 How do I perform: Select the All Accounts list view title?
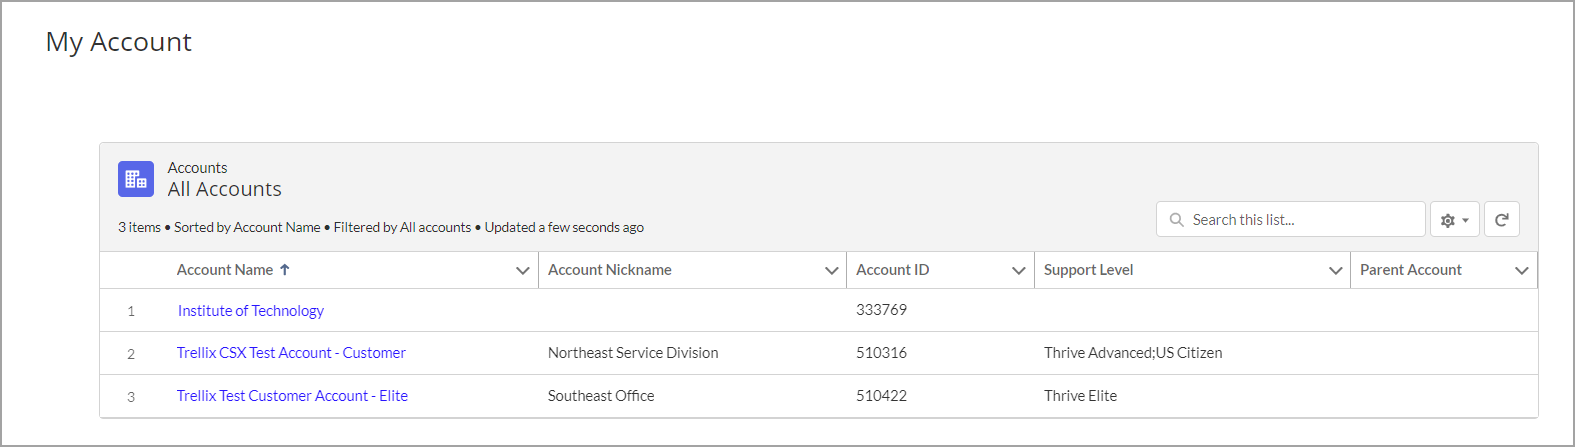point(225,189)
